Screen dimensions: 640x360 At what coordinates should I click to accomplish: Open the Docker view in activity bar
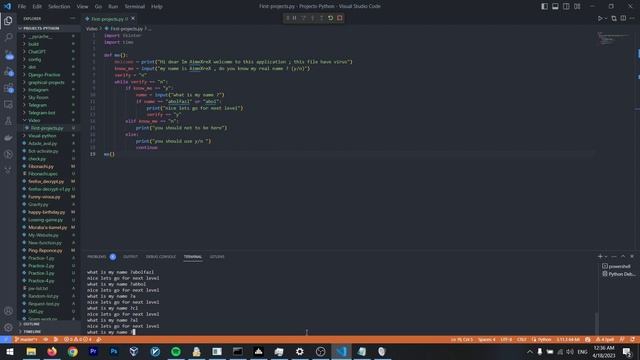click(8, 138)
